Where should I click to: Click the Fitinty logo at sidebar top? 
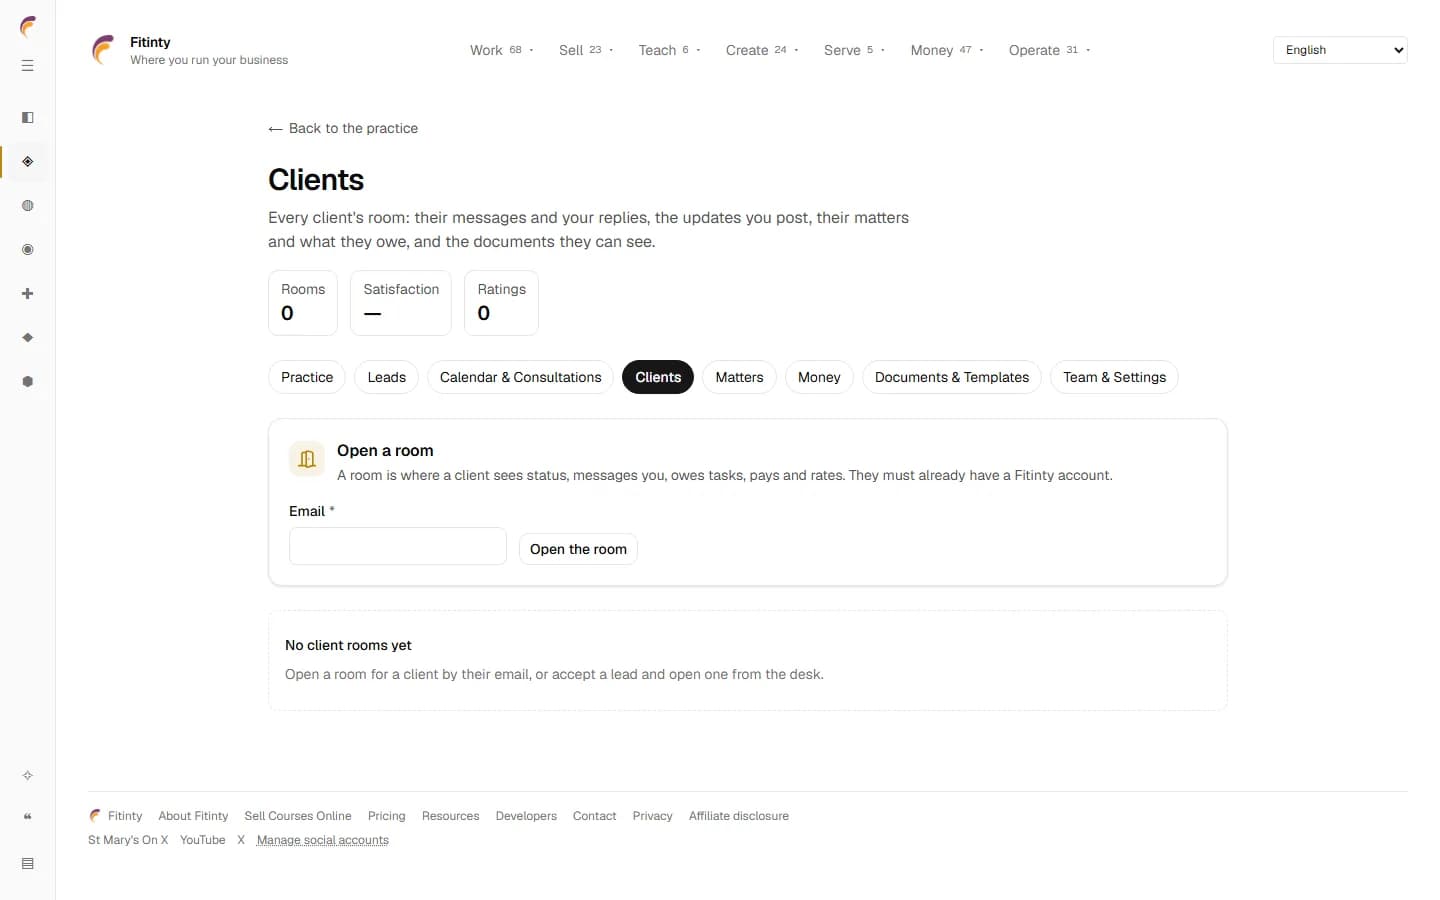pos(28,27)
